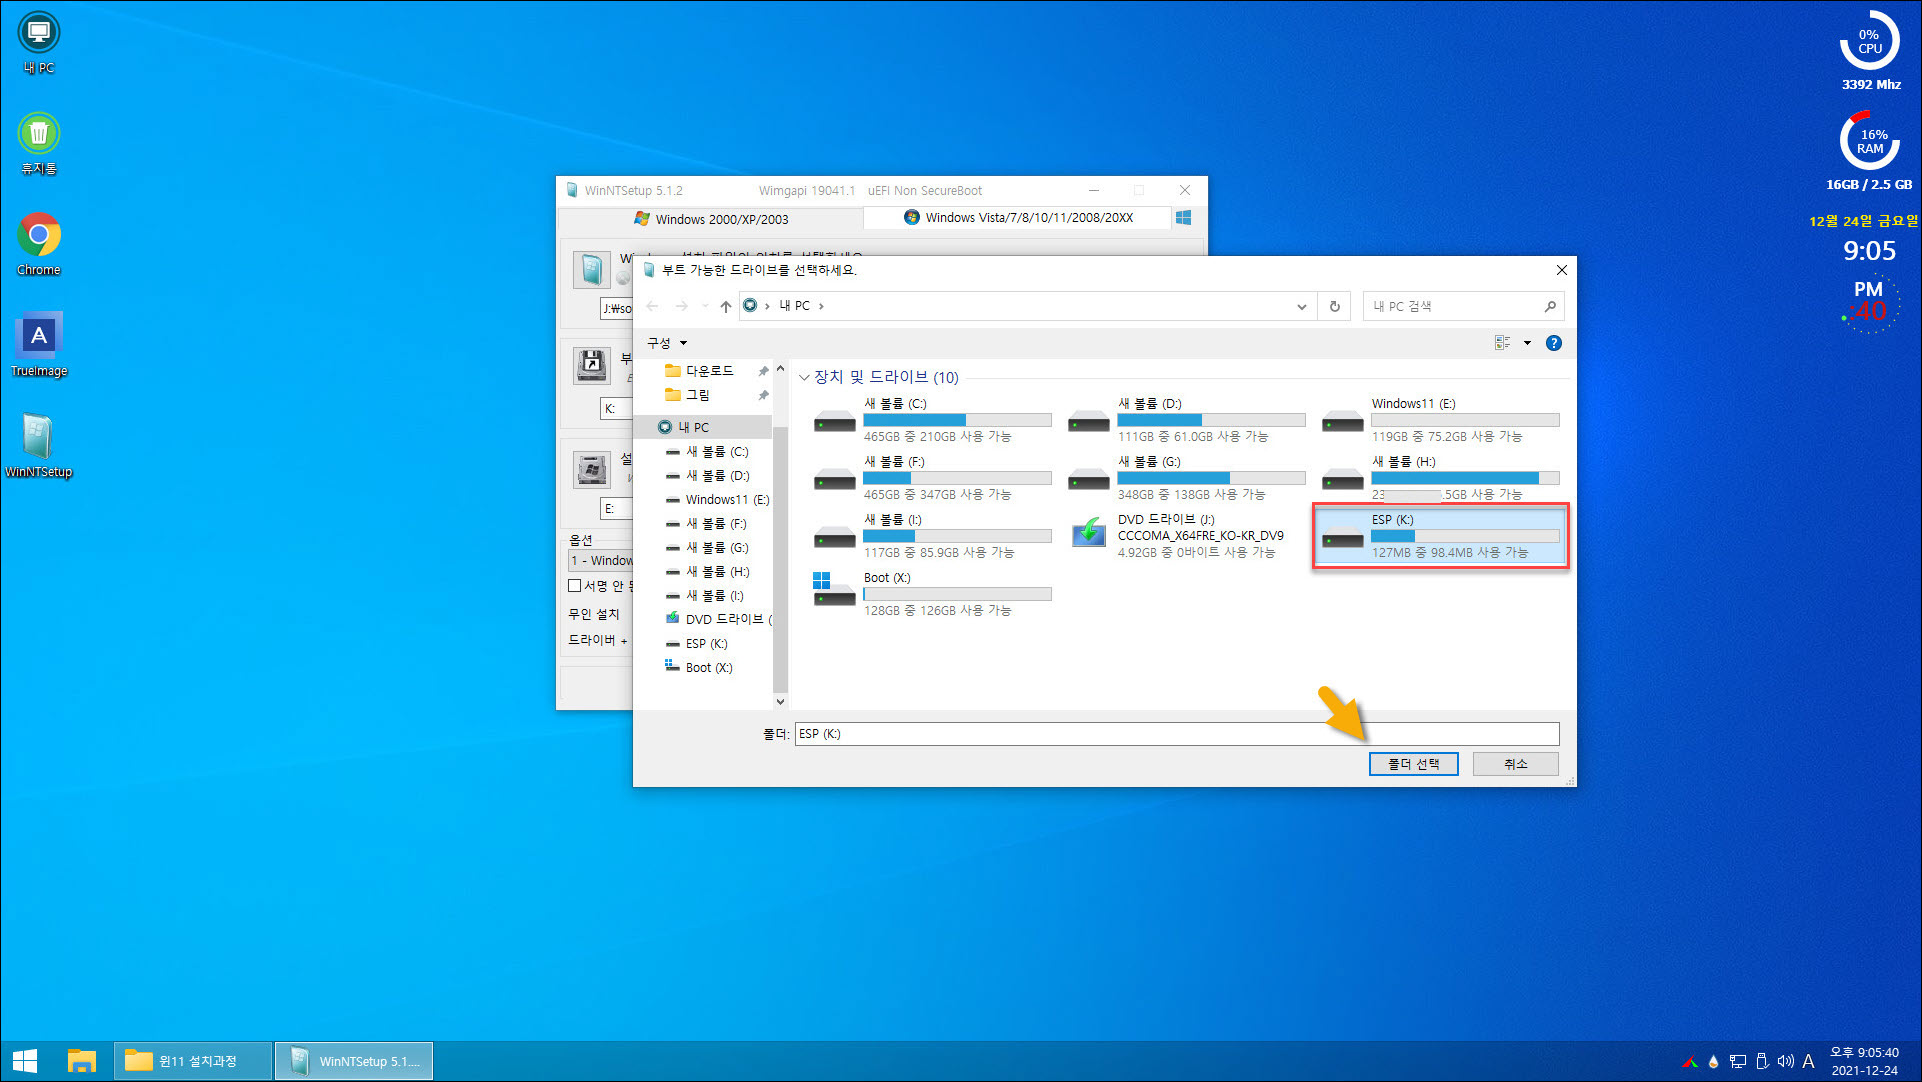Click the 드라이버 + button in WinNTSetup
This screenshot has width=1922, height=1082.
[x=598, y=640]
